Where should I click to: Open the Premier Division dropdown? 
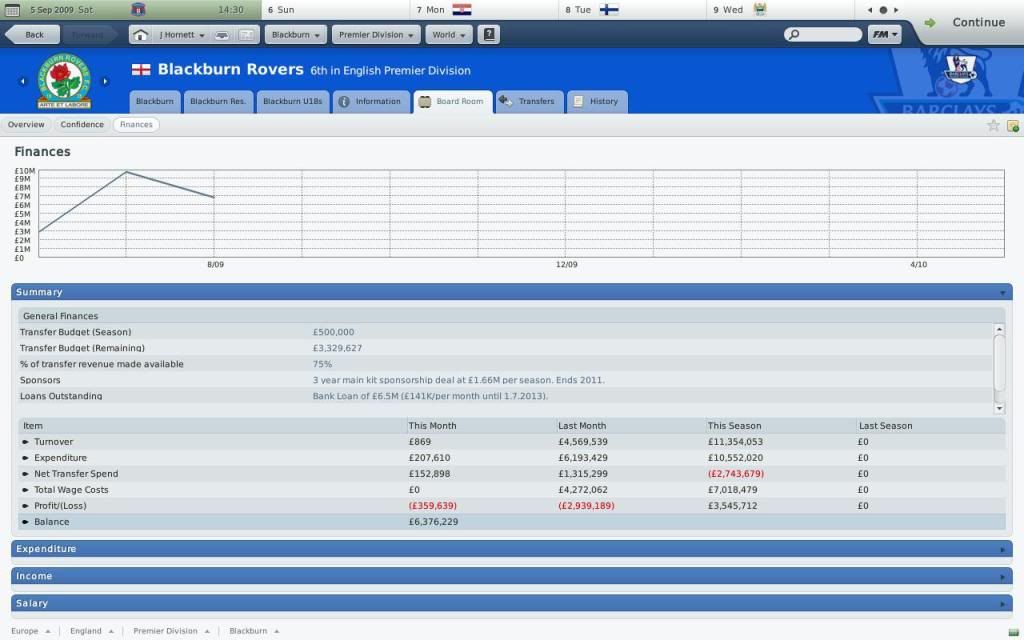pyautogui.click(x=376, y=35)
